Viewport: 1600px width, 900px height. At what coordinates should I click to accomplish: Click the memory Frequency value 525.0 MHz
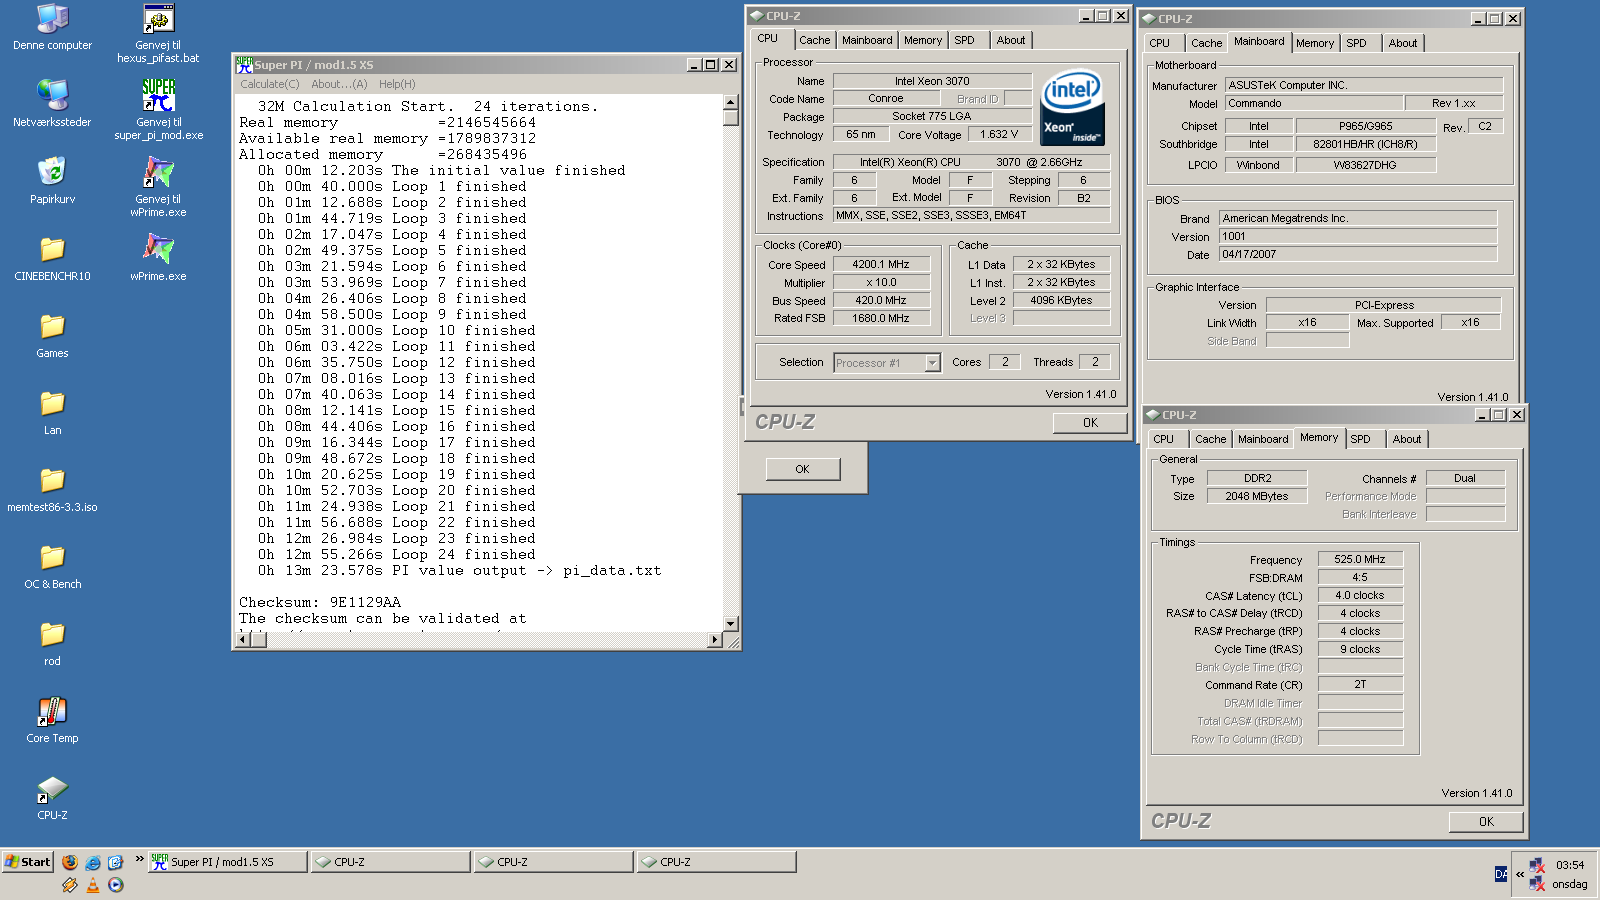[x=1360, y=560]
